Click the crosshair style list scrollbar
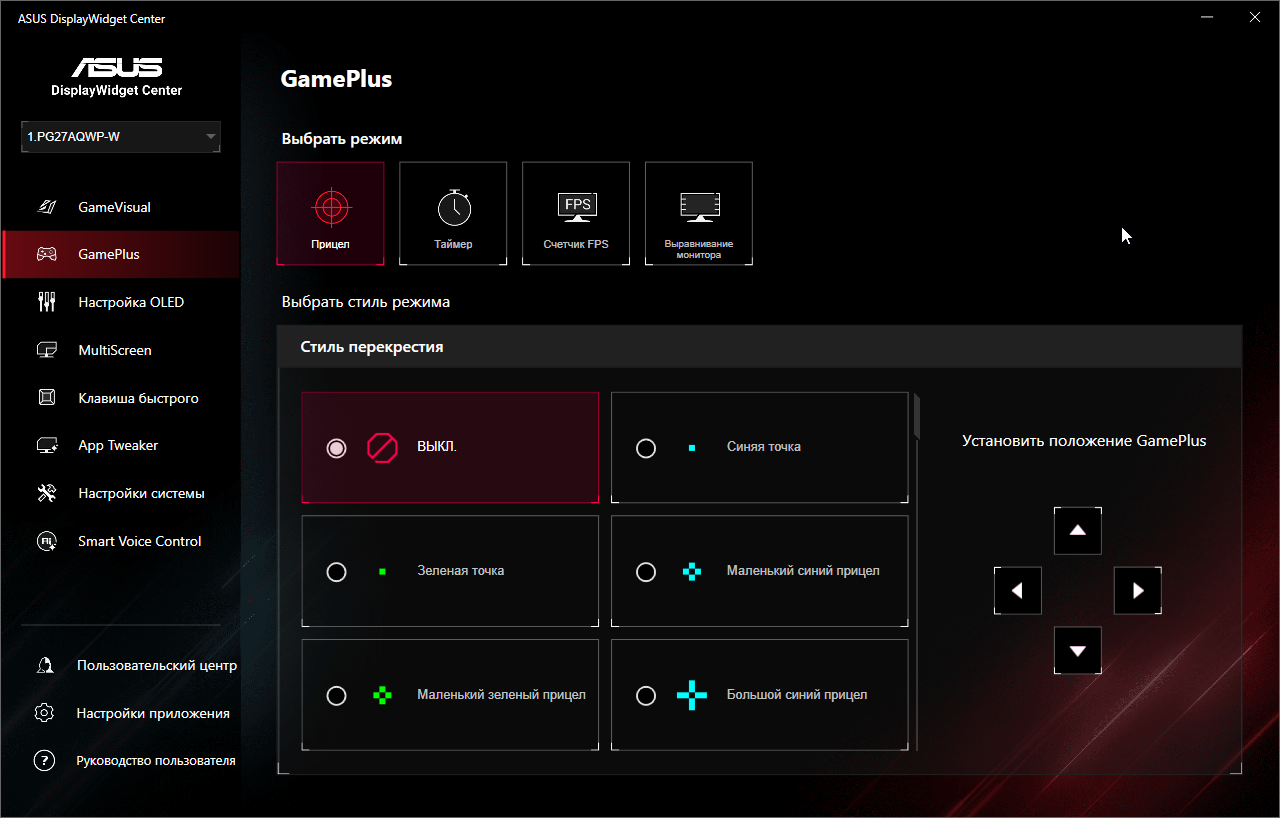 pos(917,415)
